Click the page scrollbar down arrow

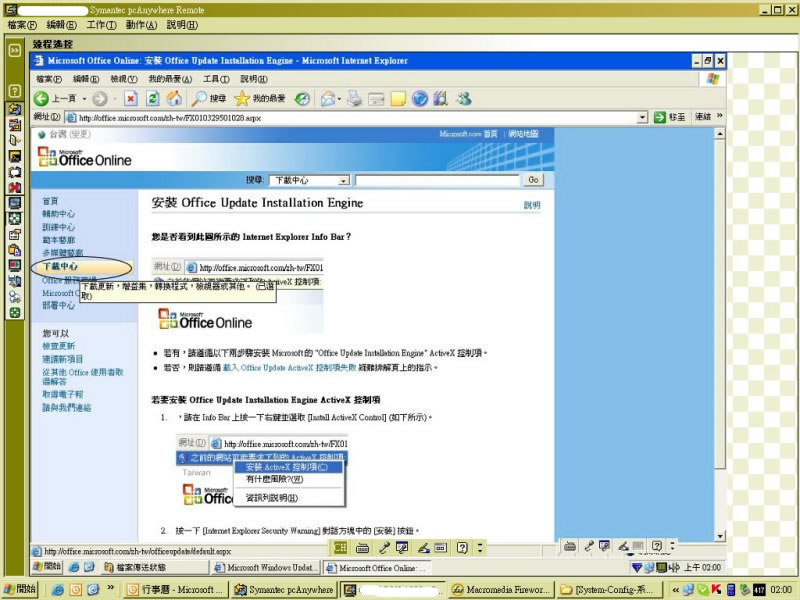coord(719,536)
